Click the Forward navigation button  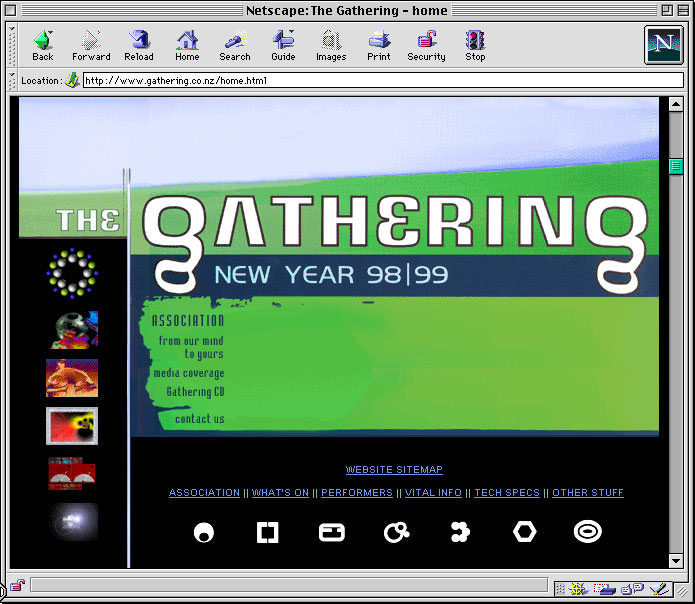pos(91,45)
